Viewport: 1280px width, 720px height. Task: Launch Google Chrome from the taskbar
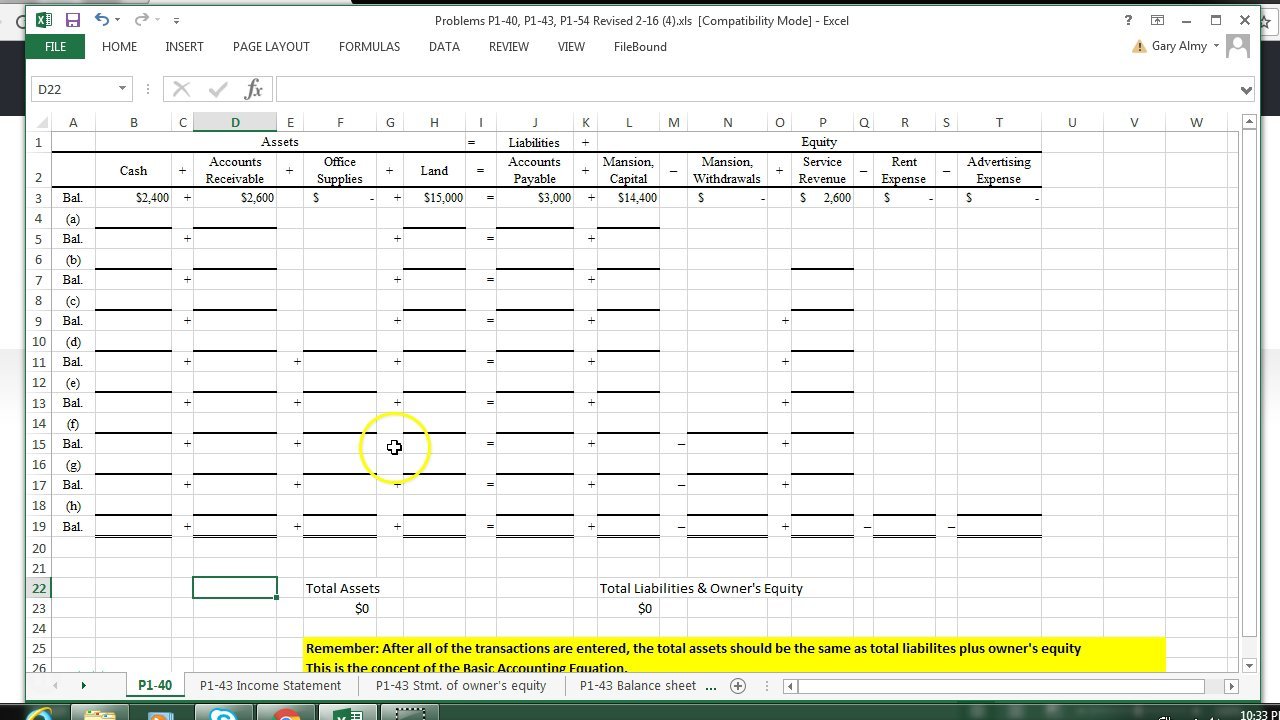[x=286, y=714]
